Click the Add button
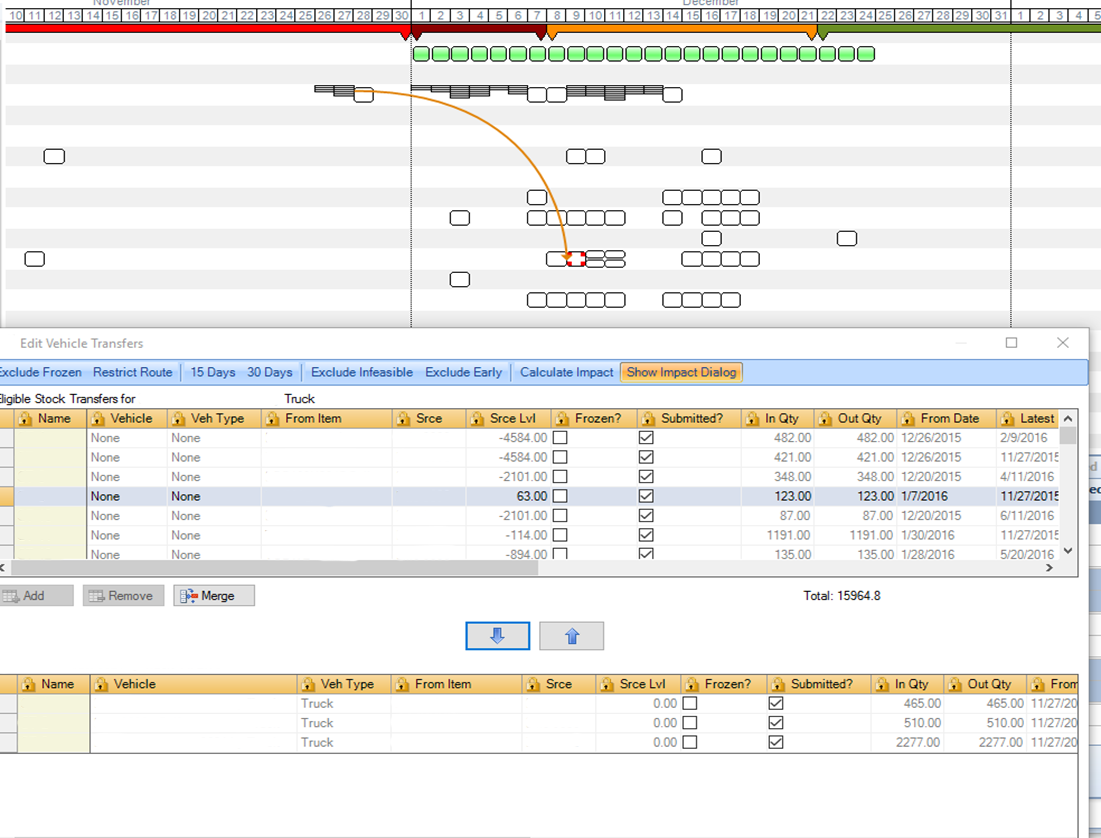Screen dimensions: 1101x838 click(x=35, y=596)
